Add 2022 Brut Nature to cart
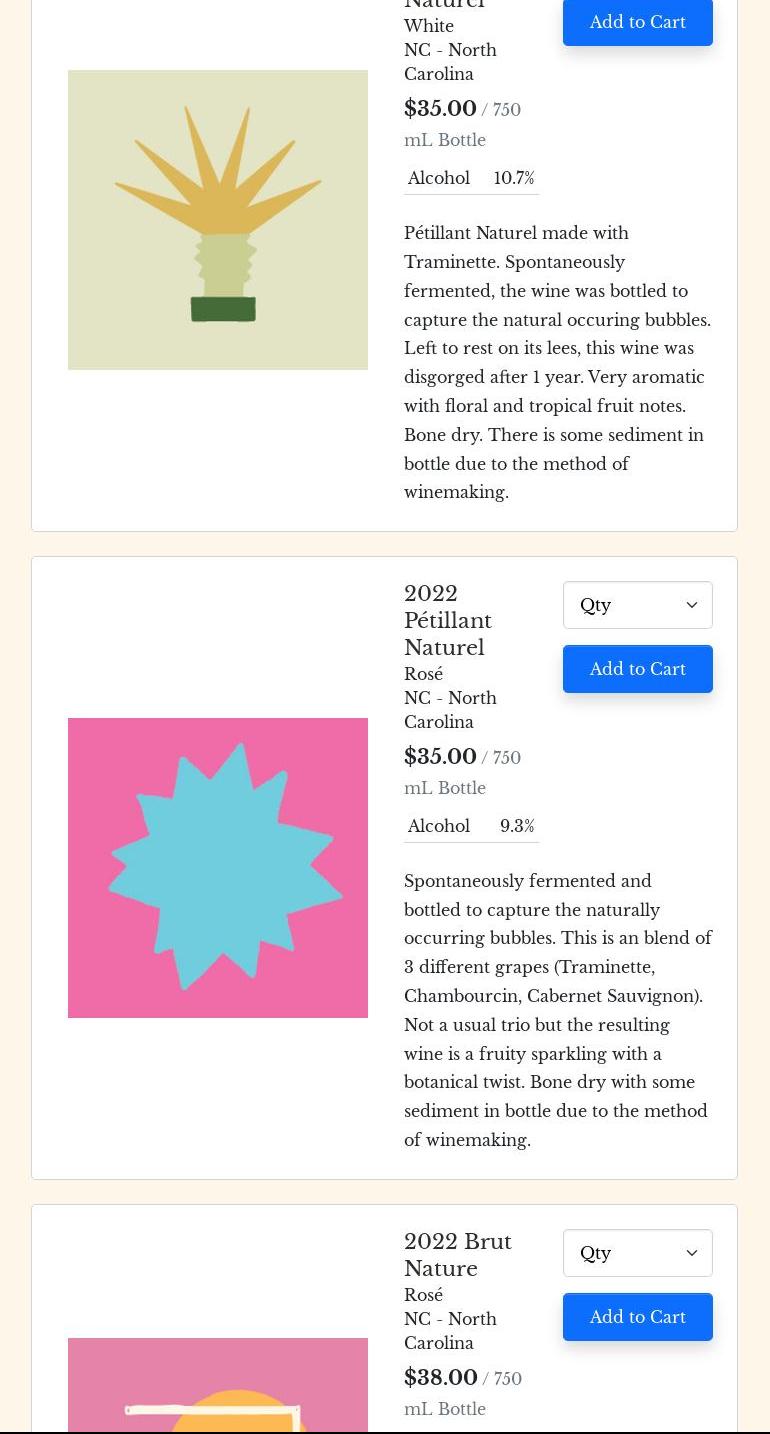770x1434 pixels. point(637,1317)
